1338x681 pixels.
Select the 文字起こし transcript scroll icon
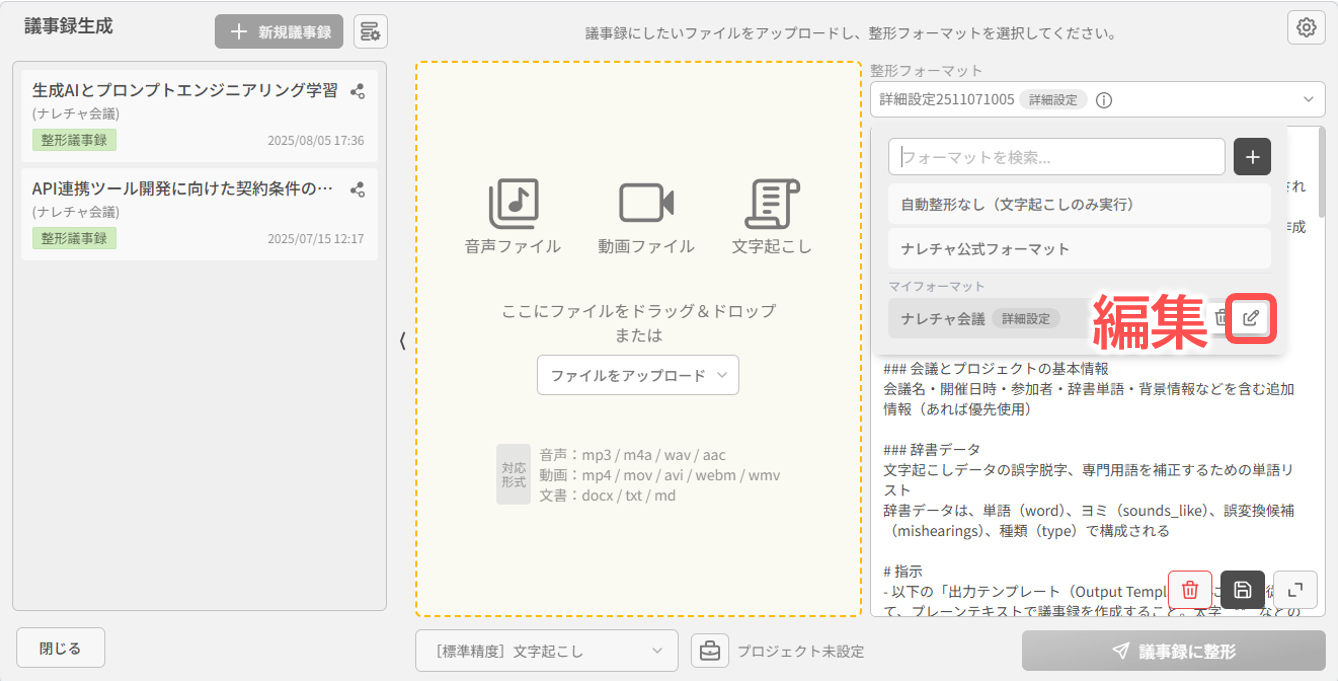771,204
